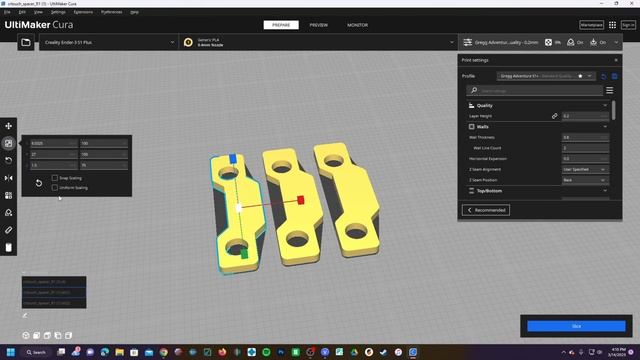
Task: Click the Recommended button
Action: click(x=486, y=210)
